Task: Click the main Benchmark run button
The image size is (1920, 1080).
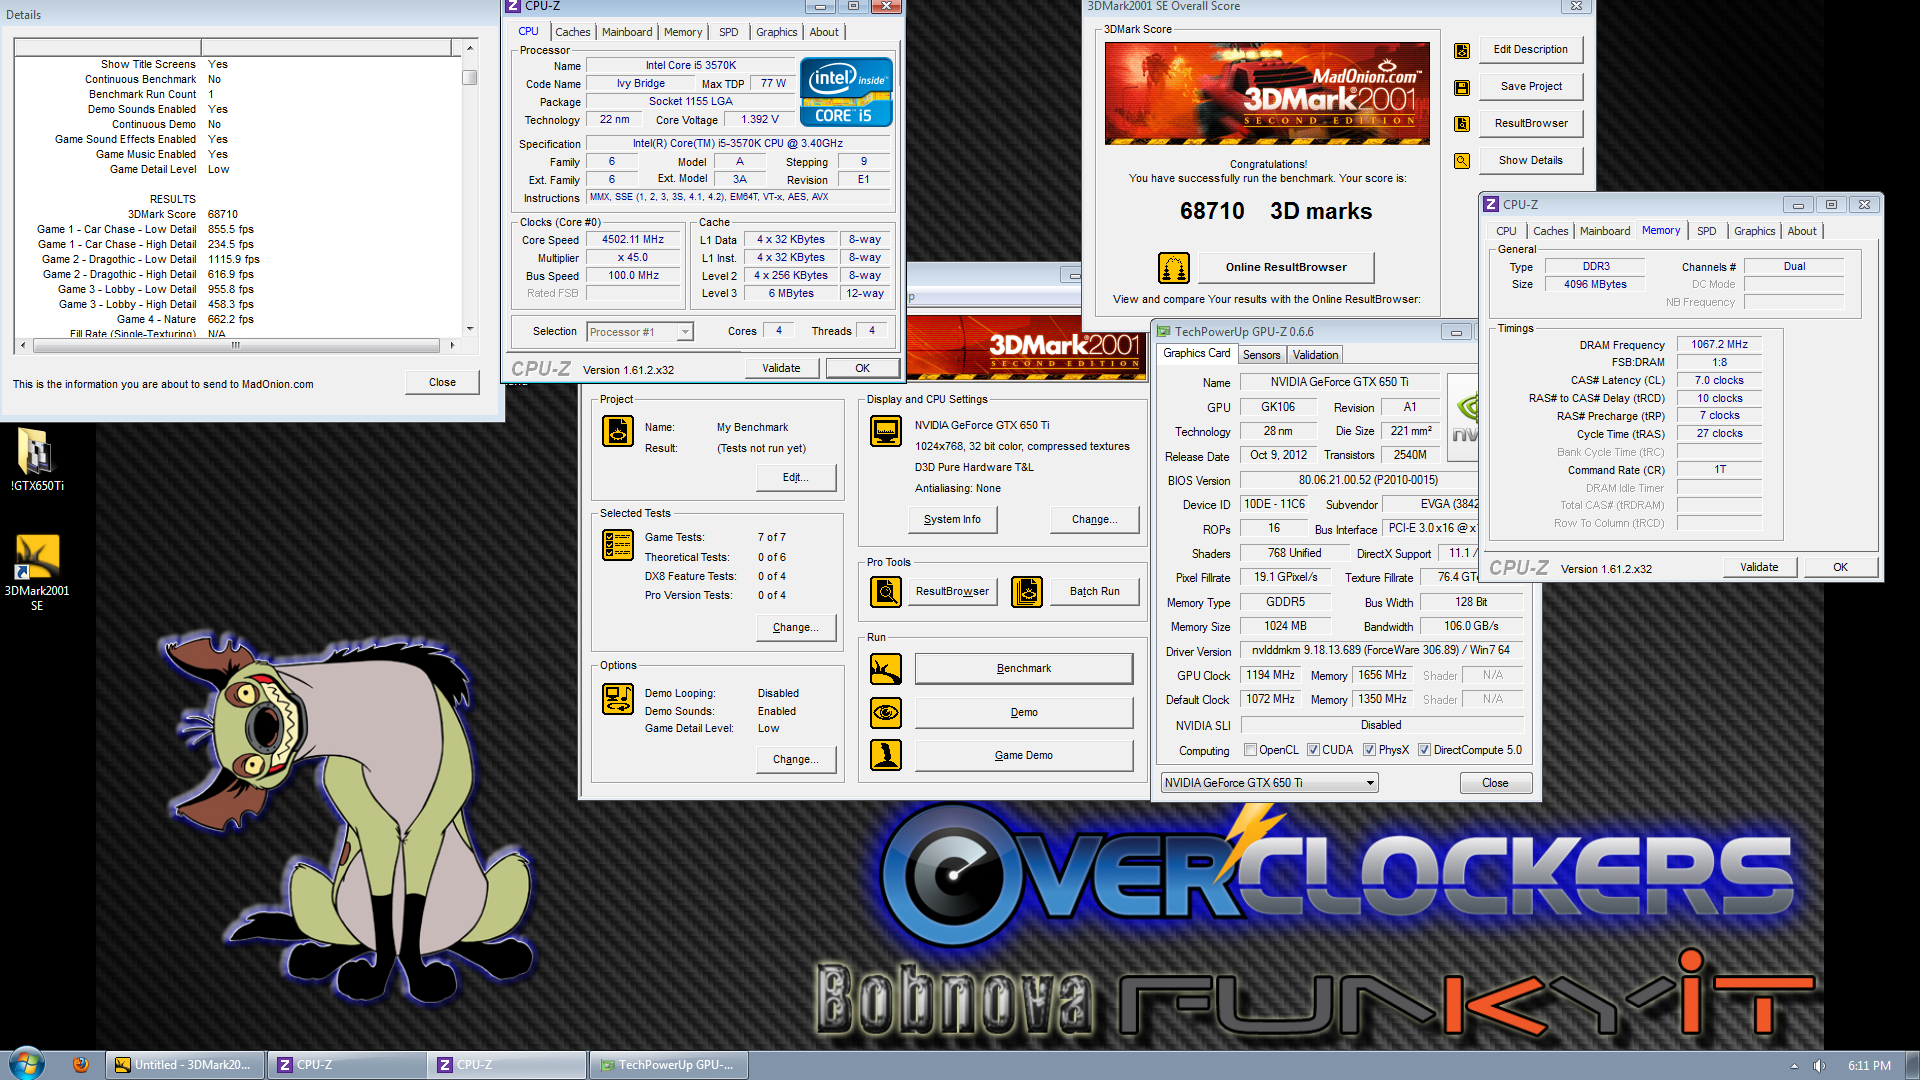Action: [1024, 668]
